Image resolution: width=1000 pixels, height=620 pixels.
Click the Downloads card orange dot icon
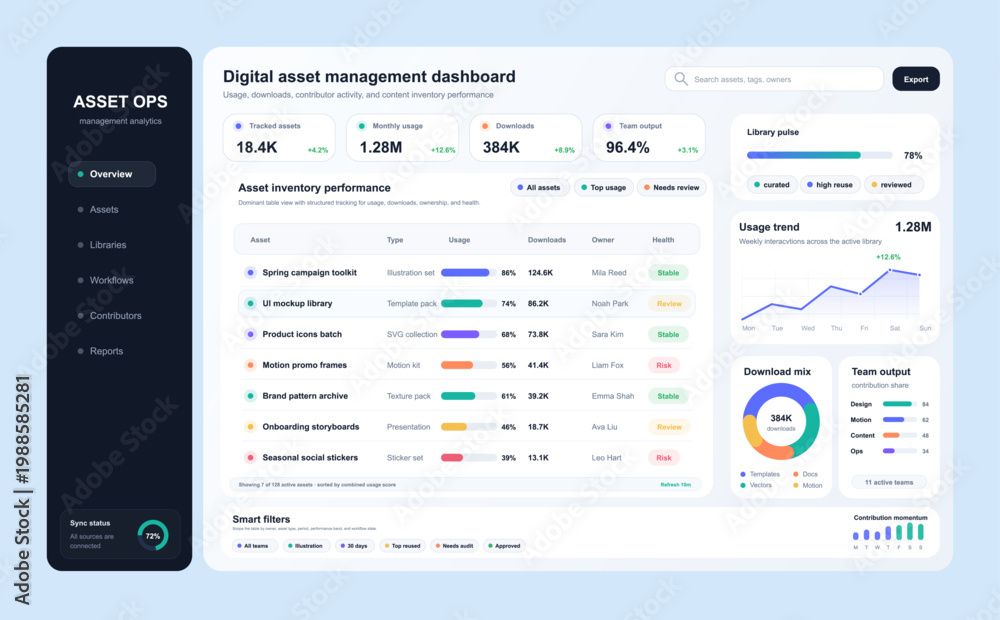point(485,126)
